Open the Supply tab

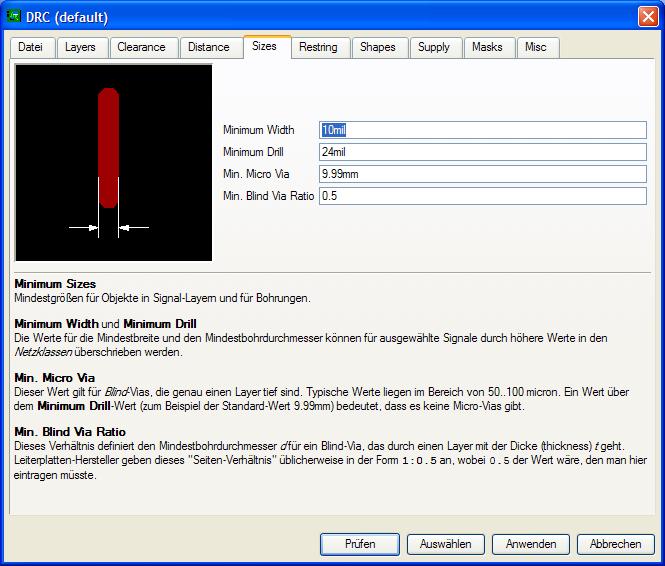click(434, 47)
